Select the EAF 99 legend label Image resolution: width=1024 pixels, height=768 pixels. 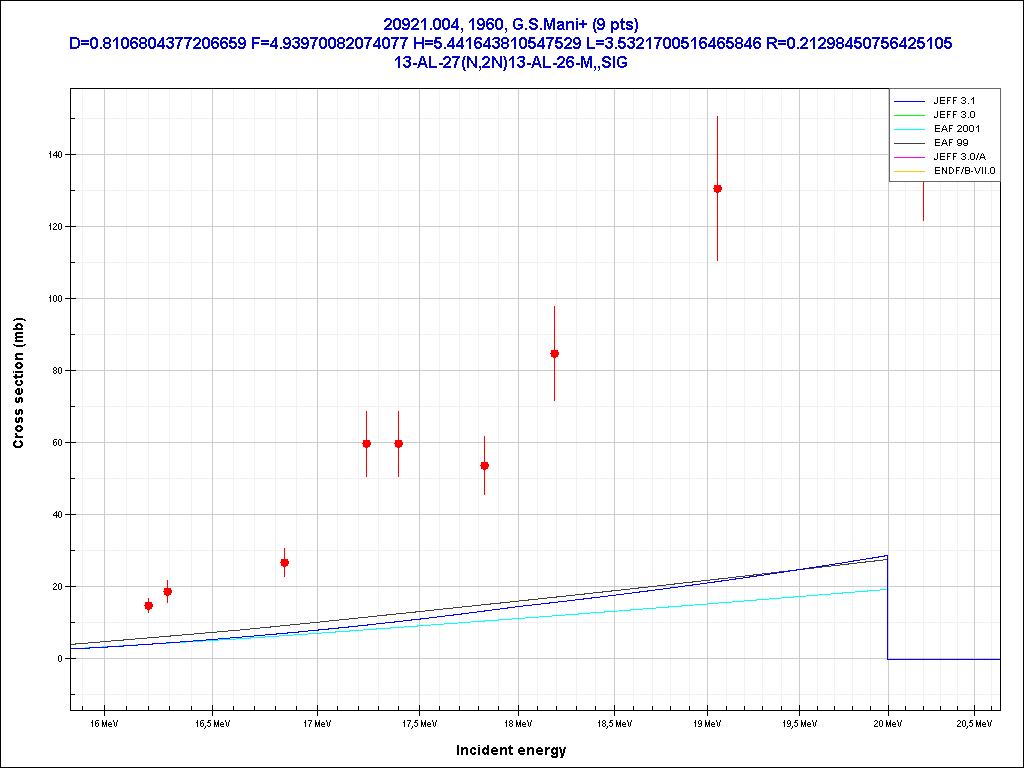[x=950, y=143]
